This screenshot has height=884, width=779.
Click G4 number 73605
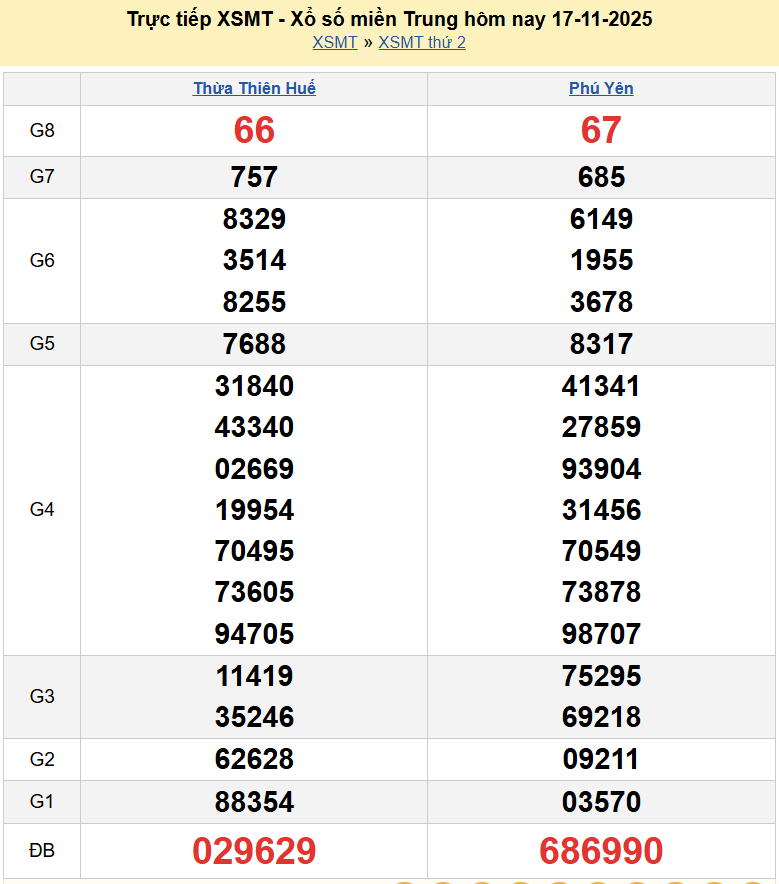click(254, 592)
